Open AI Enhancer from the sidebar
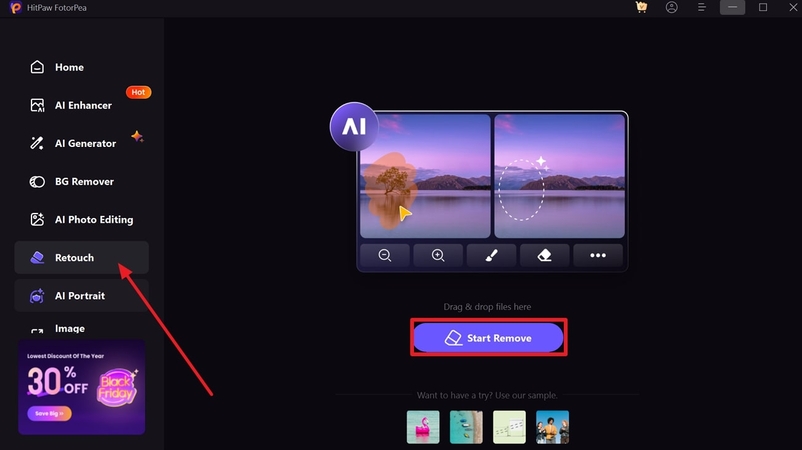802x450 pixels. pyautogui.click(x=82, y=105)
